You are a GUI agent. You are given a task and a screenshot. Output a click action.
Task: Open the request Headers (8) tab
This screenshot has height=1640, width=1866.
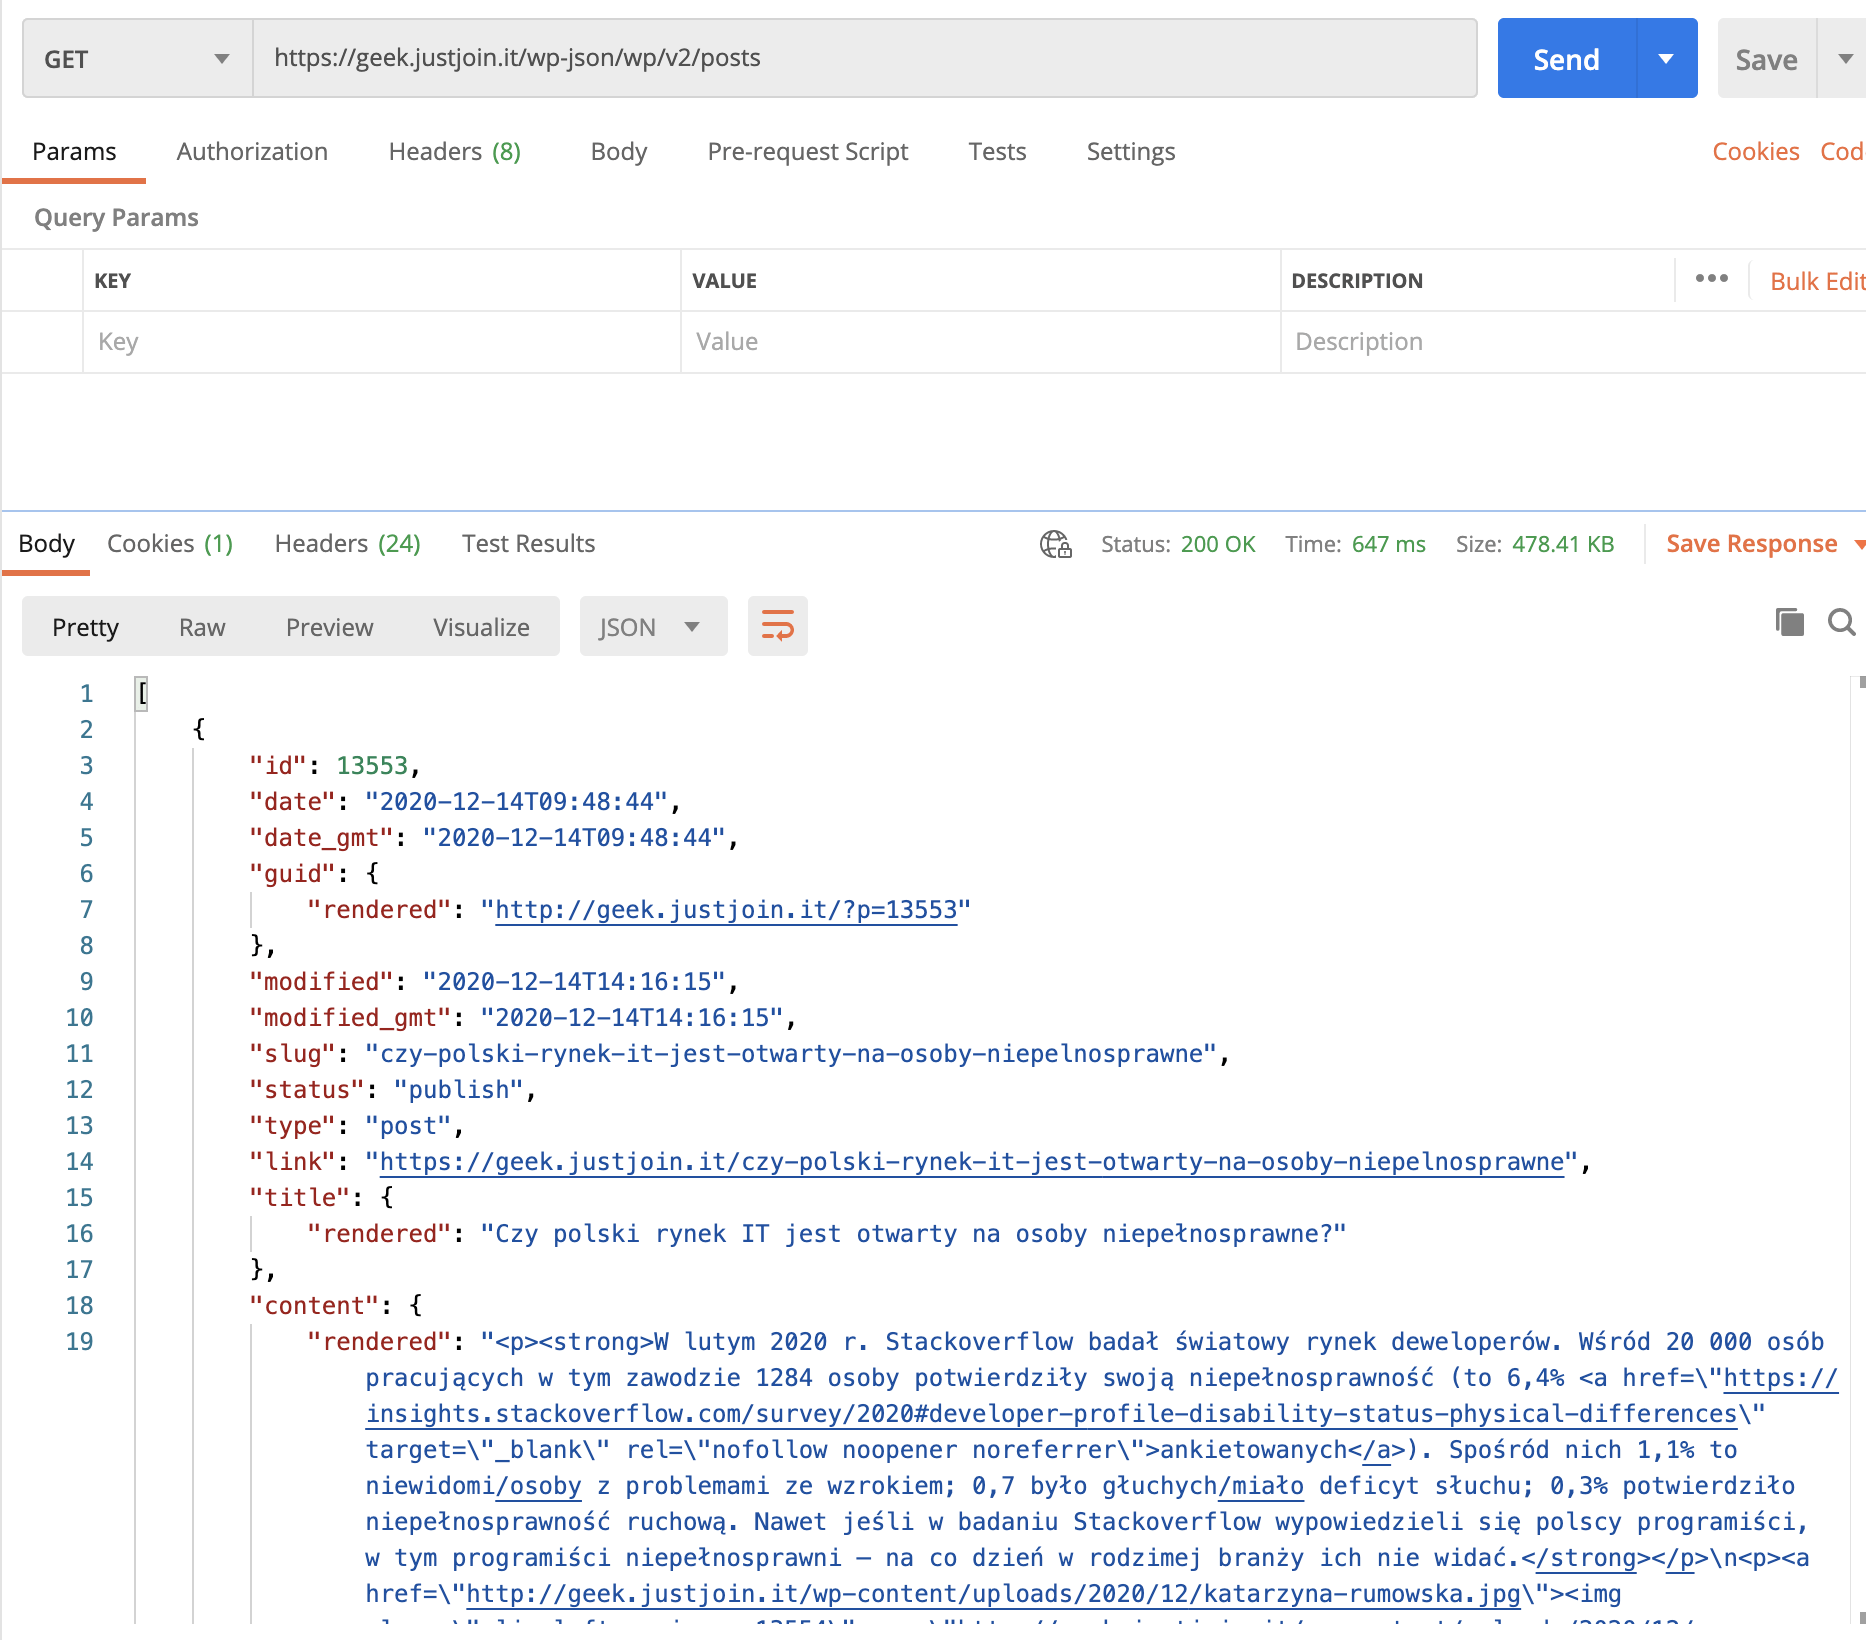point(454,152)
